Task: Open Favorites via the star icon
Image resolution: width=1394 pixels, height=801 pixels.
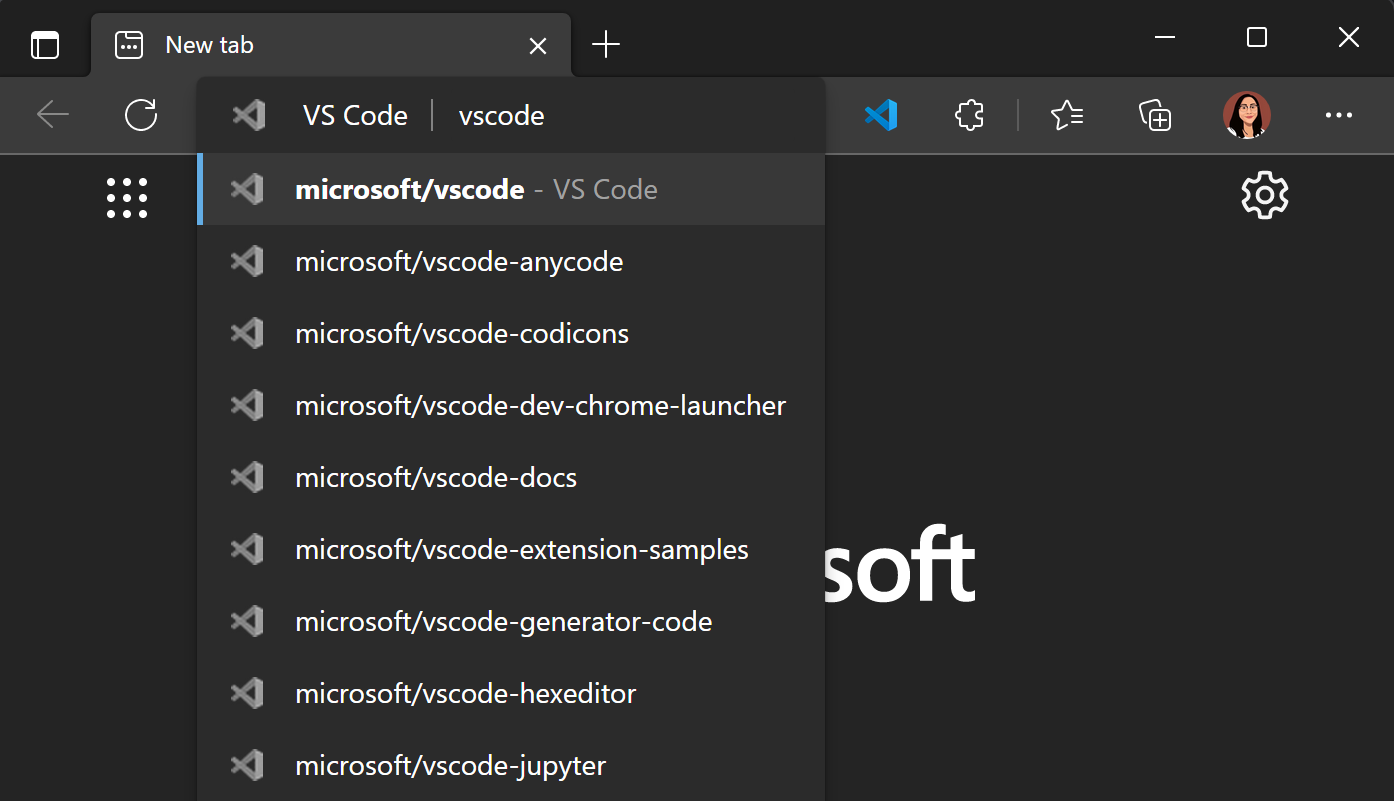Action: point(1066,115)
